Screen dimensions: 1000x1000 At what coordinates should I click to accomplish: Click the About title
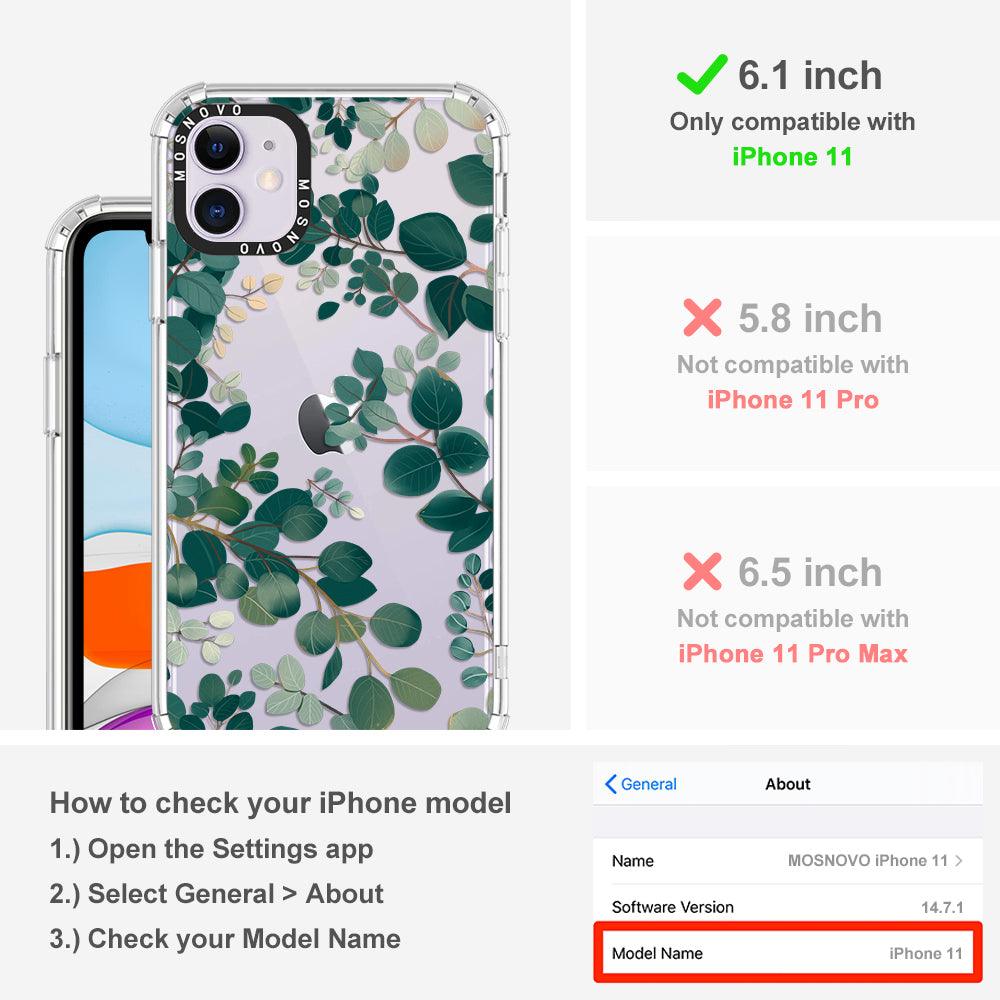tap(788, 784)
